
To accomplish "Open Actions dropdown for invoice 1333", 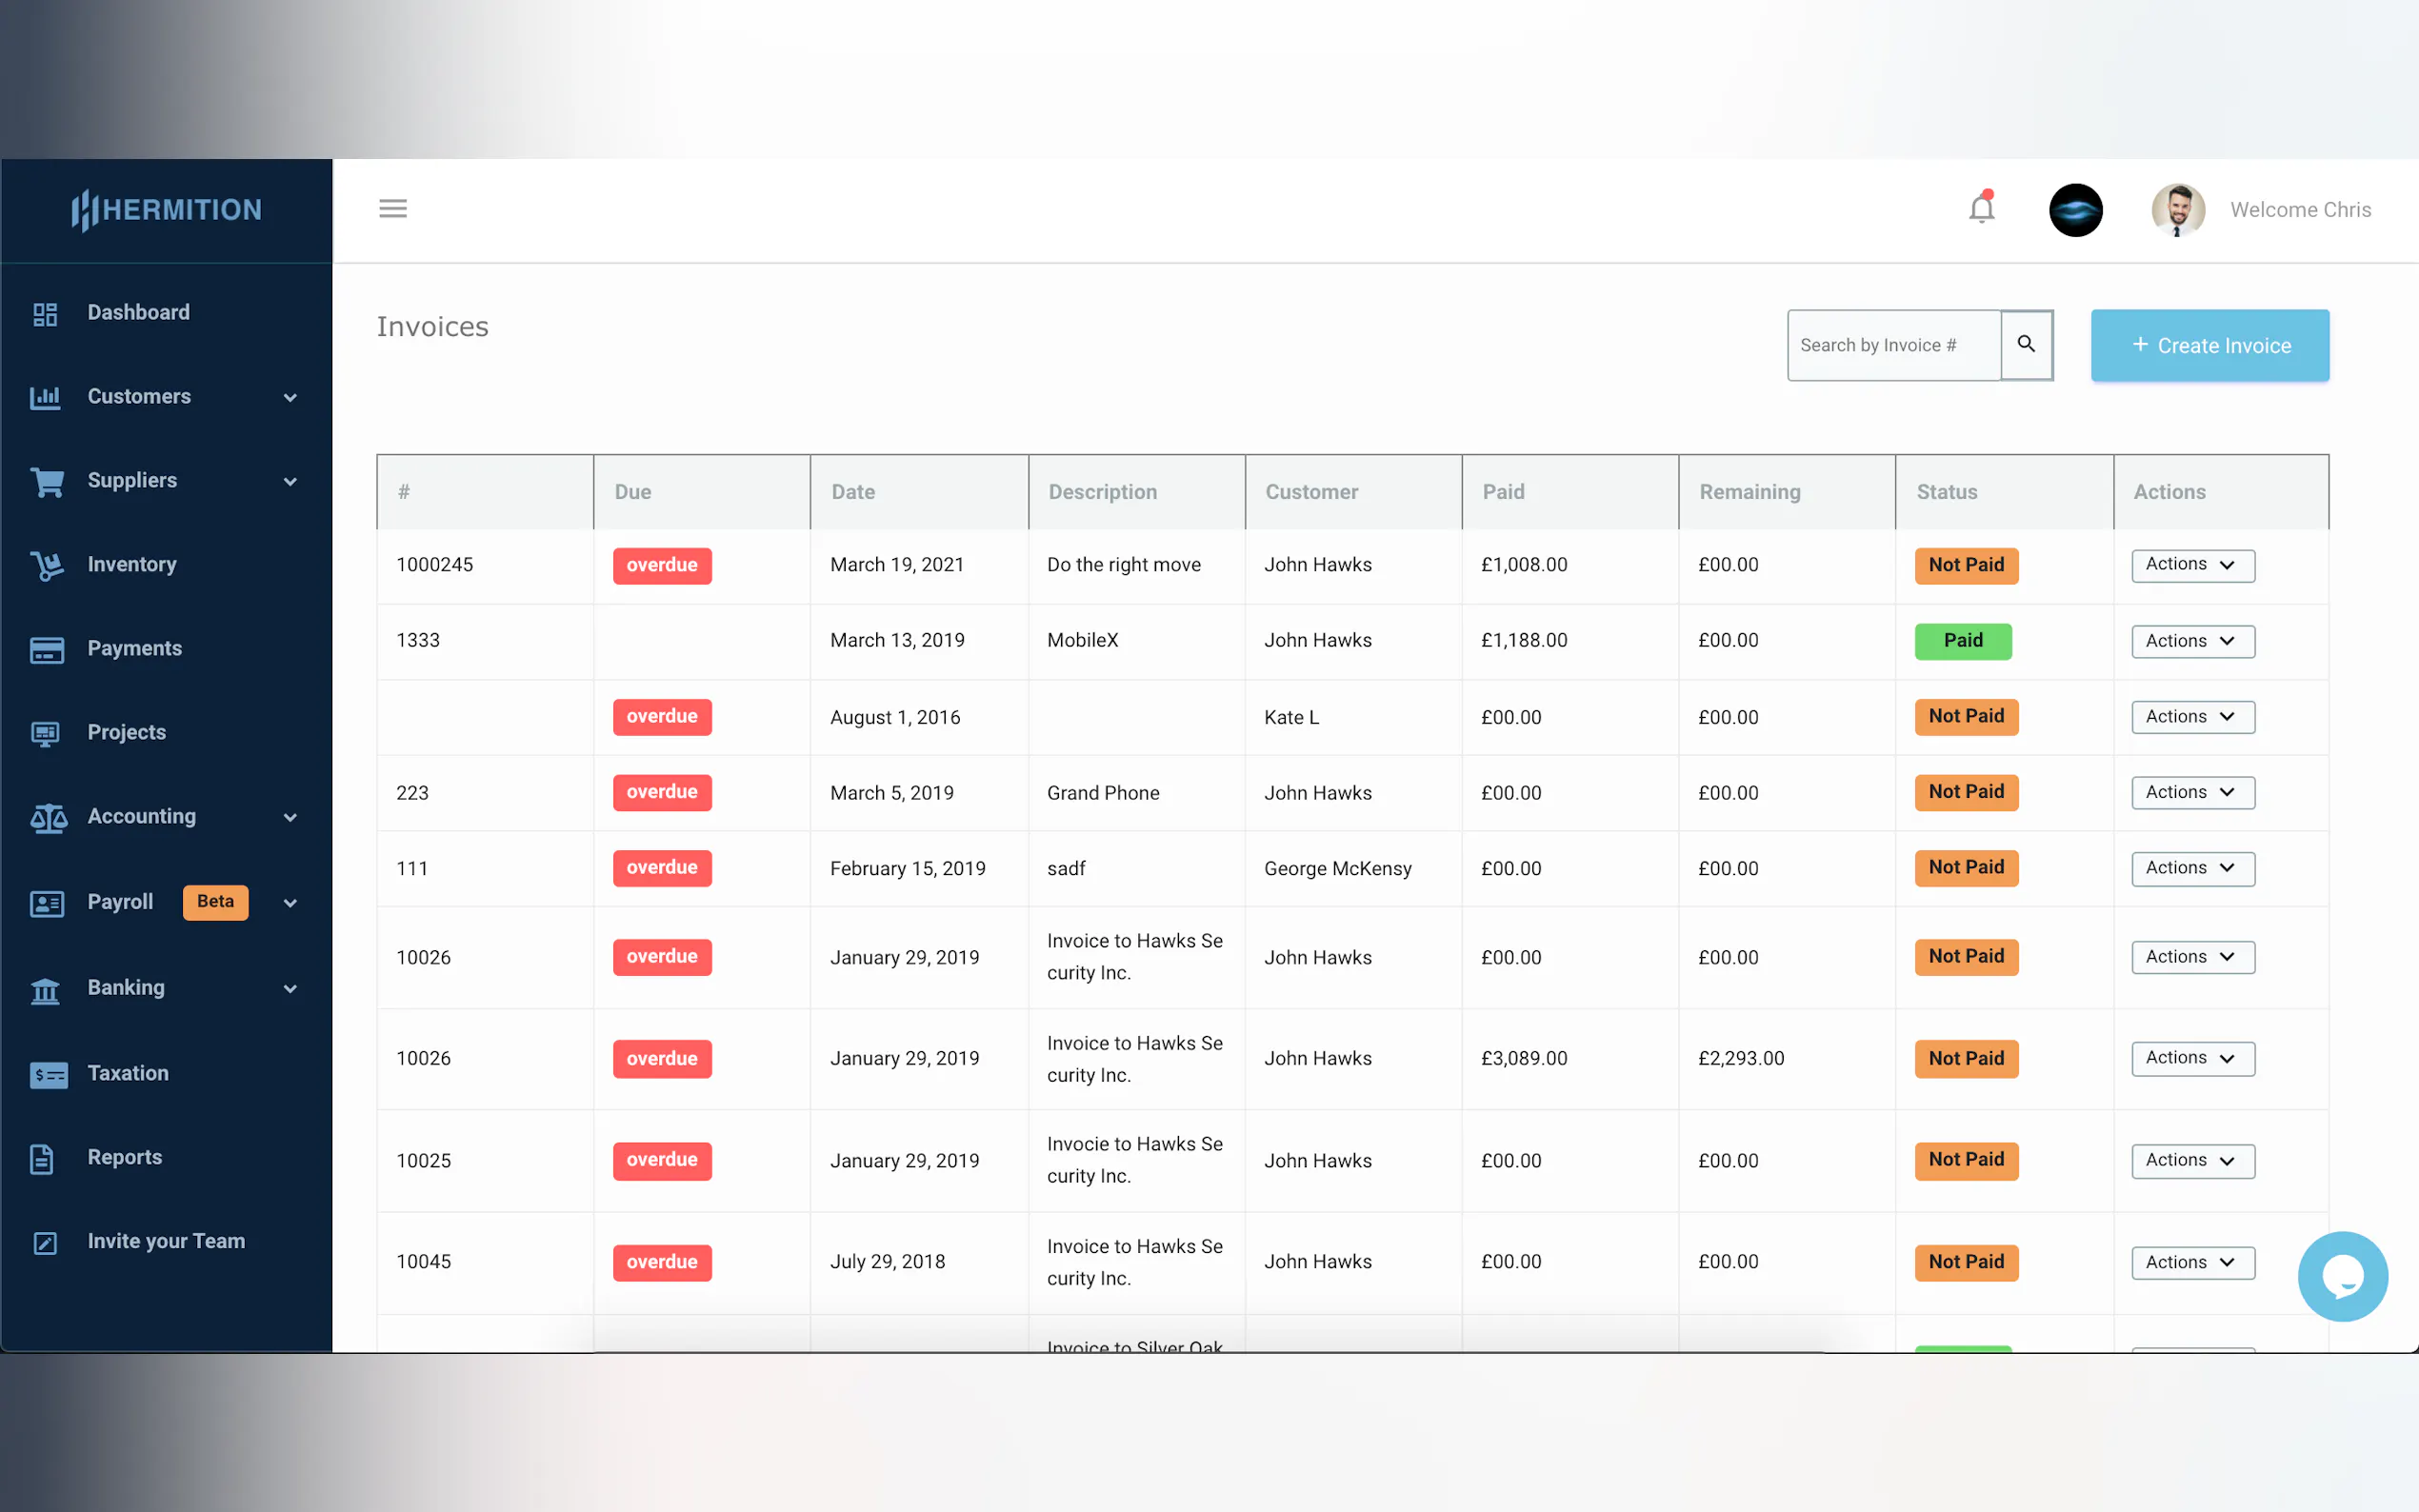I will coord(2192,641).
